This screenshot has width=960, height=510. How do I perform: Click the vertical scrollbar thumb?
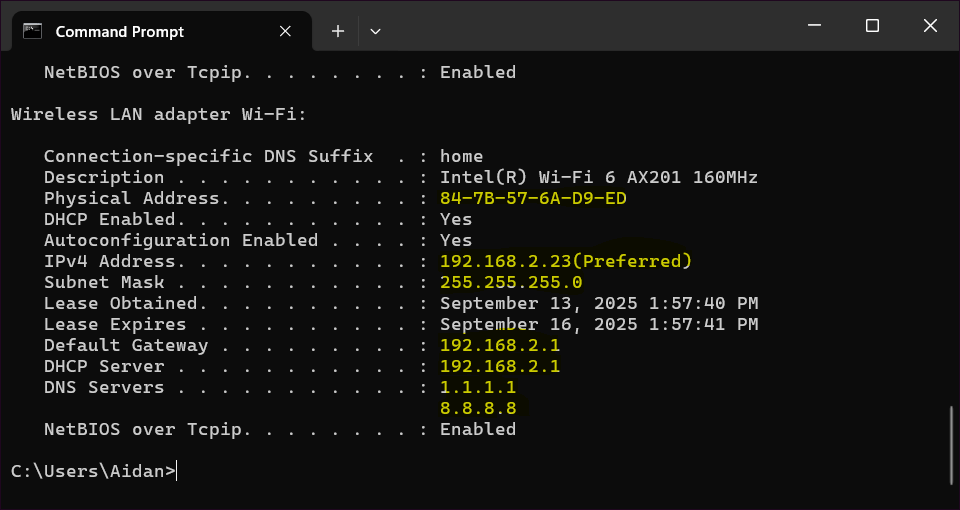point(951,445)
